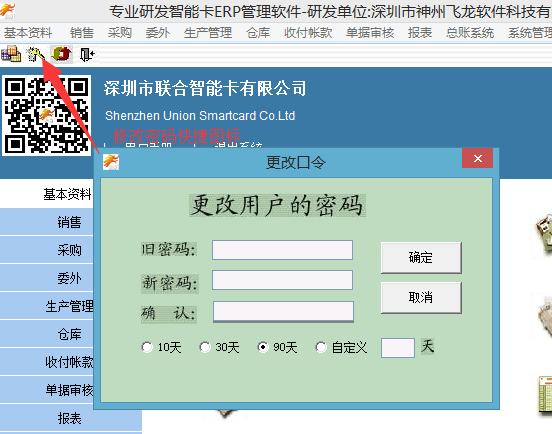The height and width of the screenshot is (434, 552).
Task: Click the app logo in main title bar
Action: tap(7, 11)
